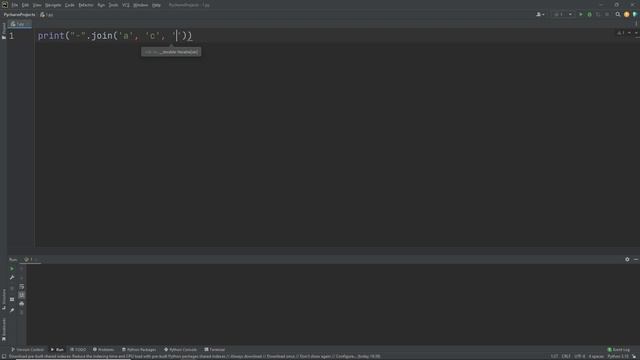Rerun with green play icon in Run panel
The image size is (640, 360).
(12, 269)
